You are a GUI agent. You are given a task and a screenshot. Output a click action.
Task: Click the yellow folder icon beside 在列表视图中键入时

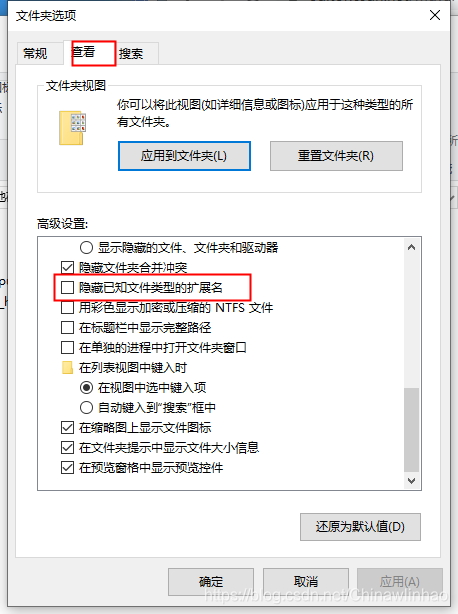67,367
